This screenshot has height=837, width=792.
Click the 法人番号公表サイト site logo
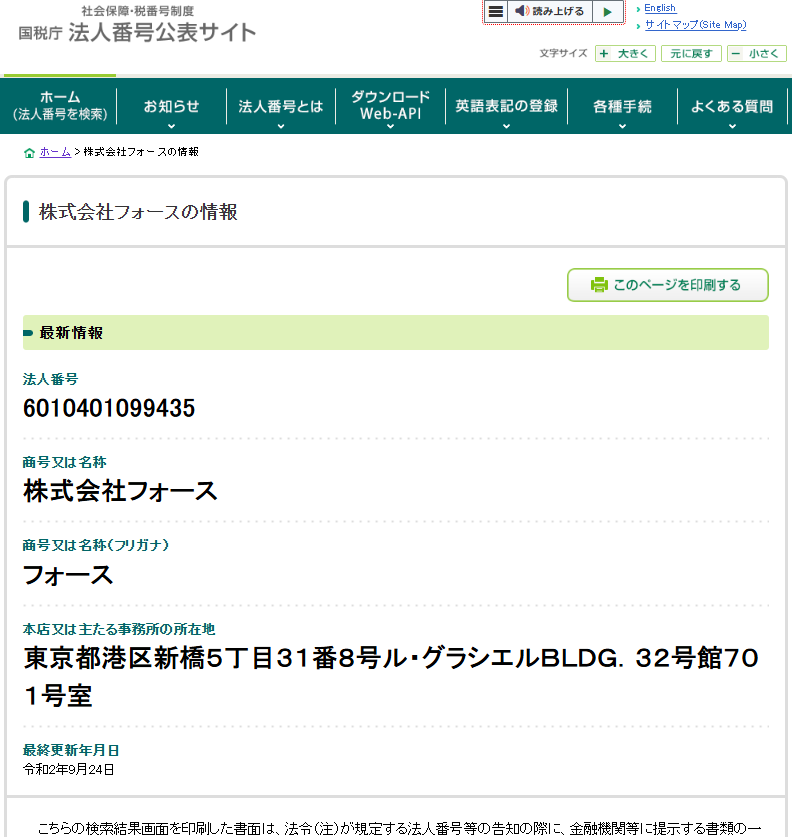[x=137, y=25]
